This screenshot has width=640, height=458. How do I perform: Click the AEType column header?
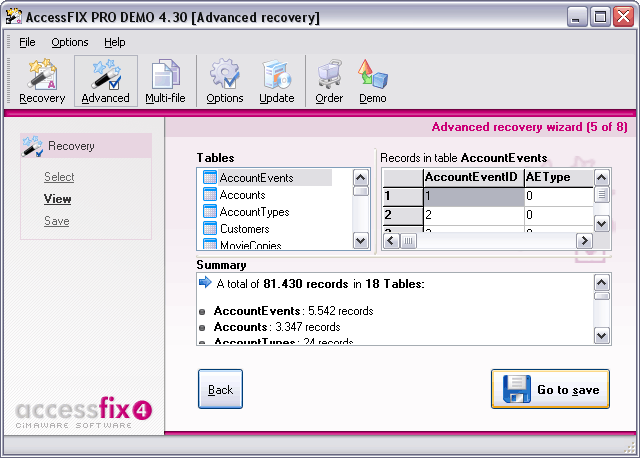click(x=559, y=178)
